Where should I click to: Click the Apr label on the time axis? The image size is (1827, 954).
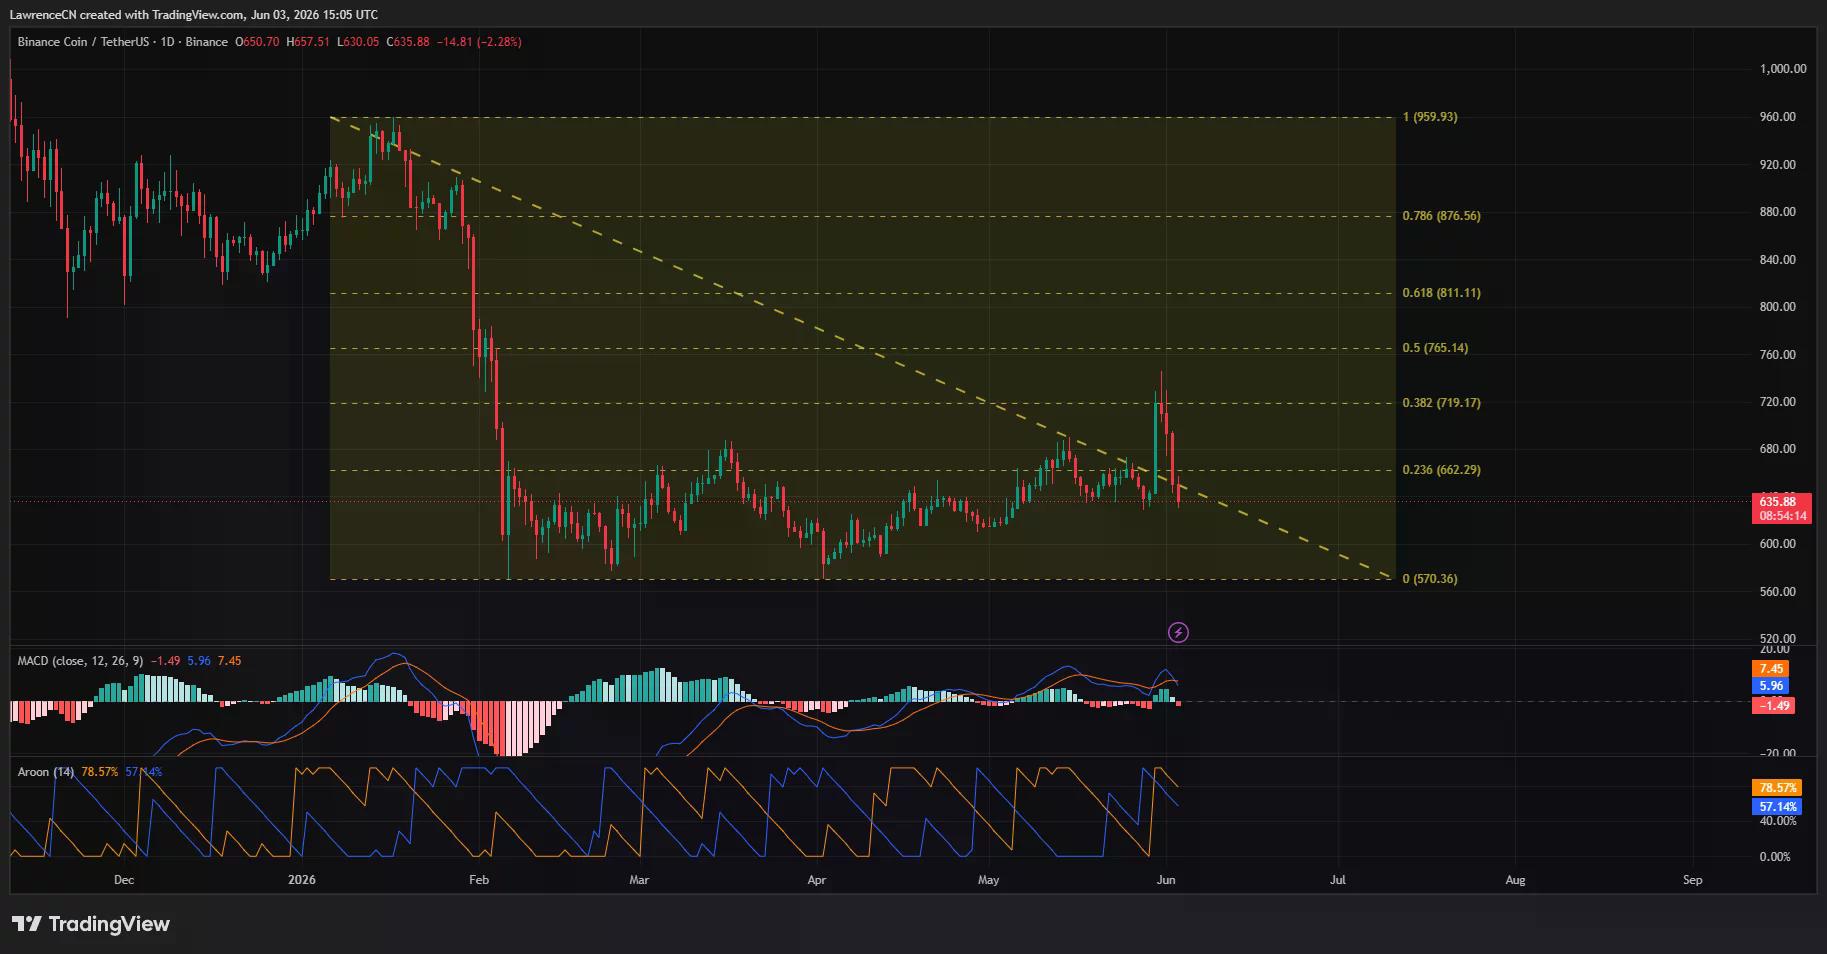point(817,880)
